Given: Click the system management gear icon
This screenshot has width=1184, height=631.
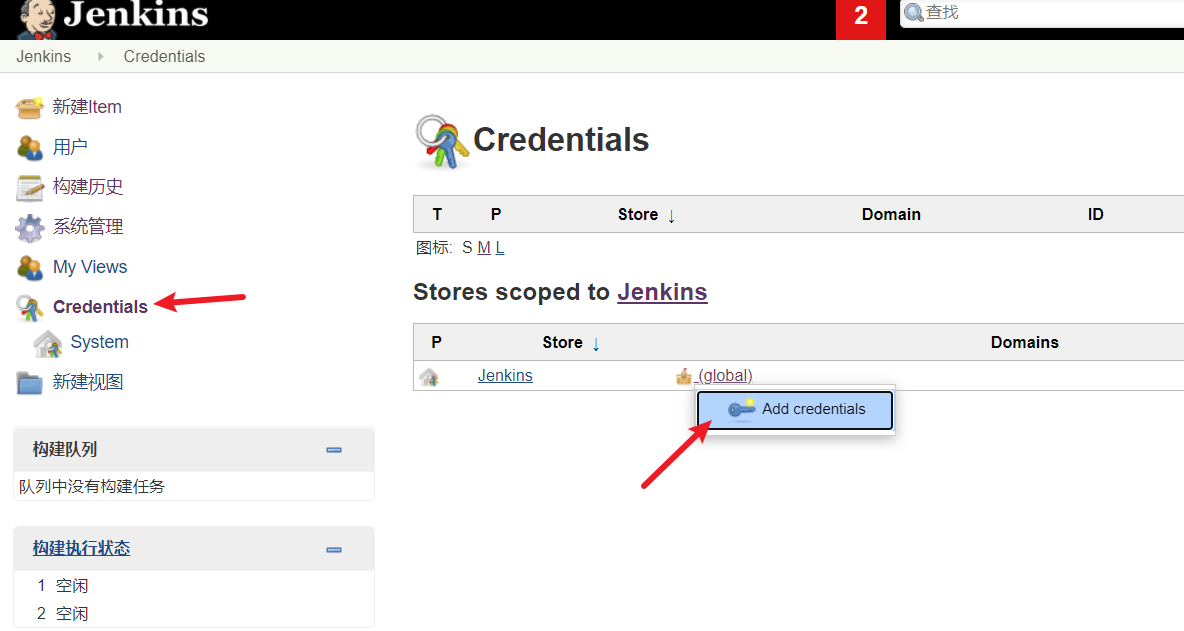Looking at the screenshot, I should point(29,228).
